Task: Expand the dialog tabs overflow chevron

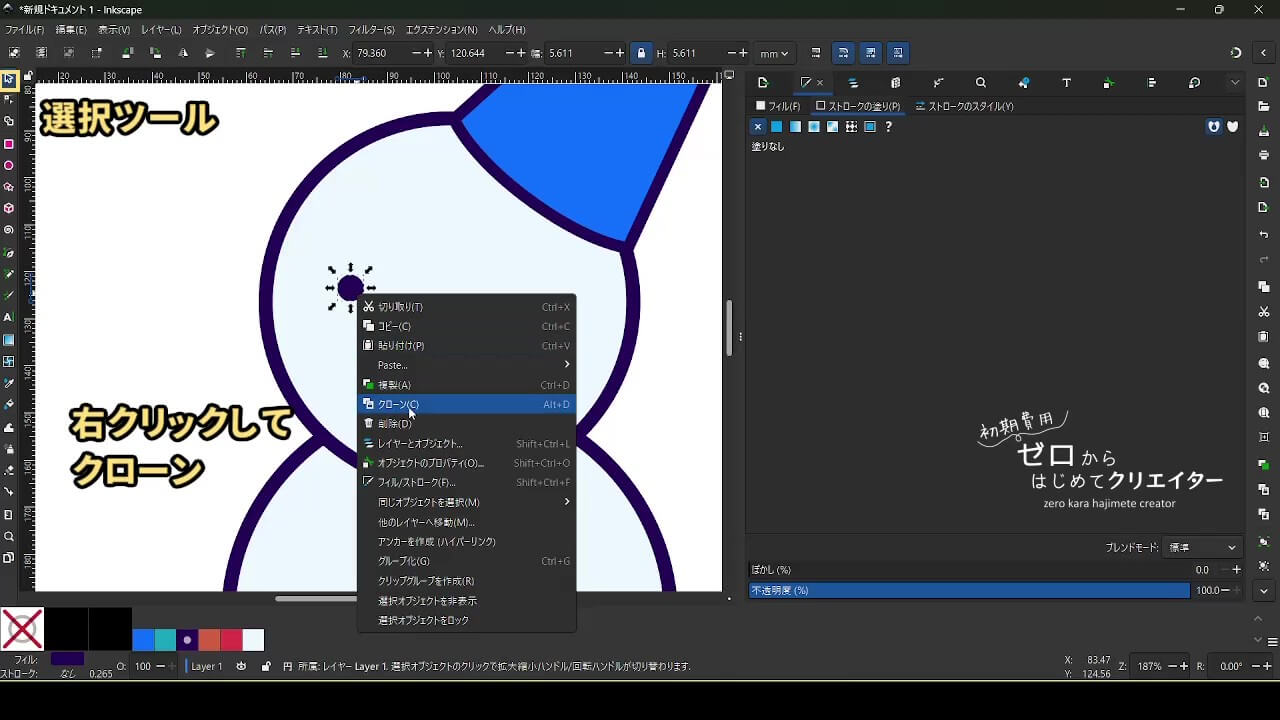Action: click(1235, 83)
